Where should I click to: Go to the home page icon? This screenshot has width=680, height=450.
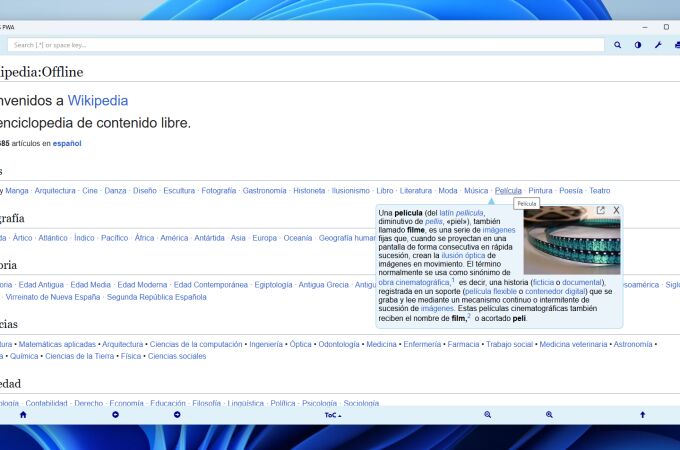(x=23, y=415)
